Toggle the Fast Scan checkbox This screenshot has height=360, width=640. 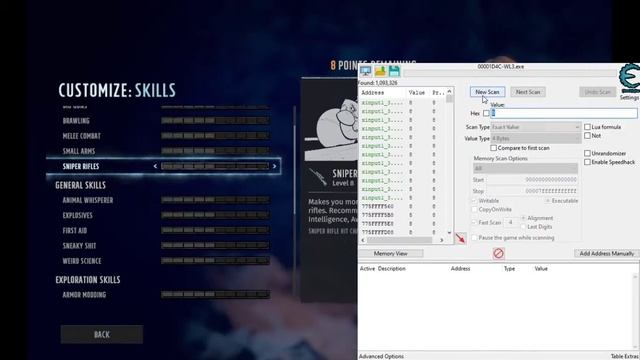(x=474, y=222)
